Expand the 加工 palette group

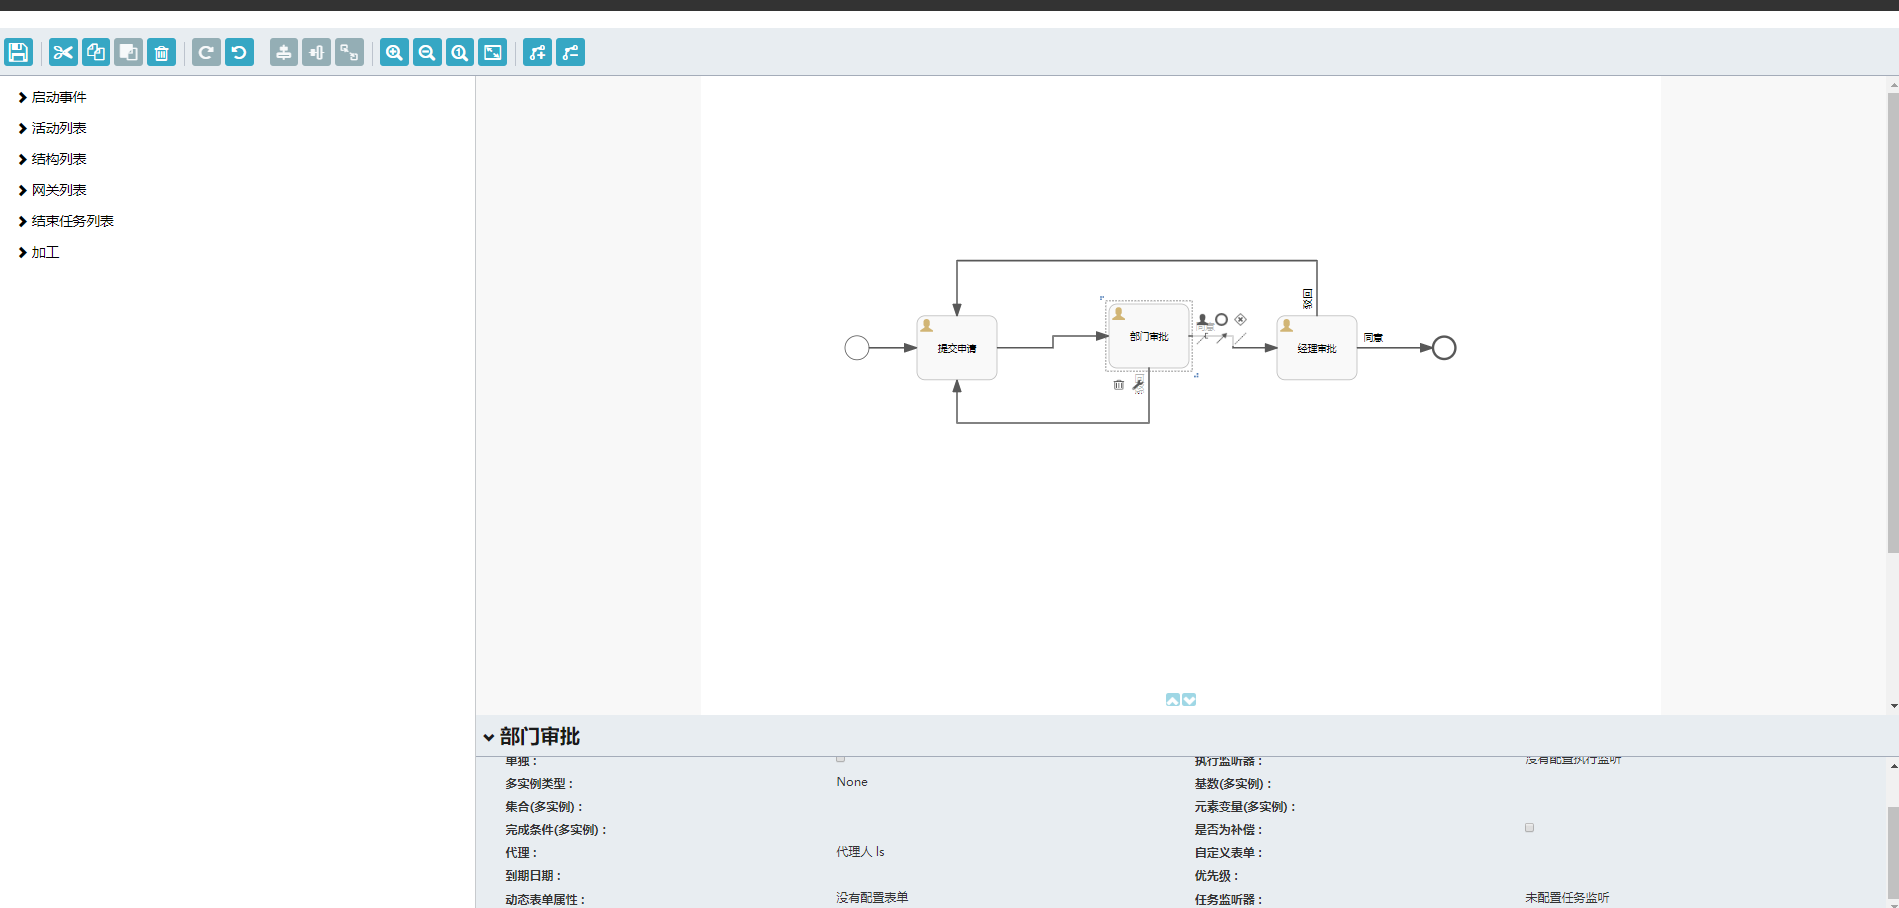pos(39,252)
